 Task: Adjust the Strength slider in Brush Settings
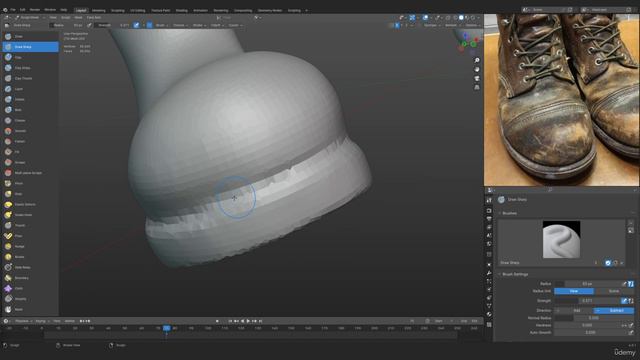587,301
